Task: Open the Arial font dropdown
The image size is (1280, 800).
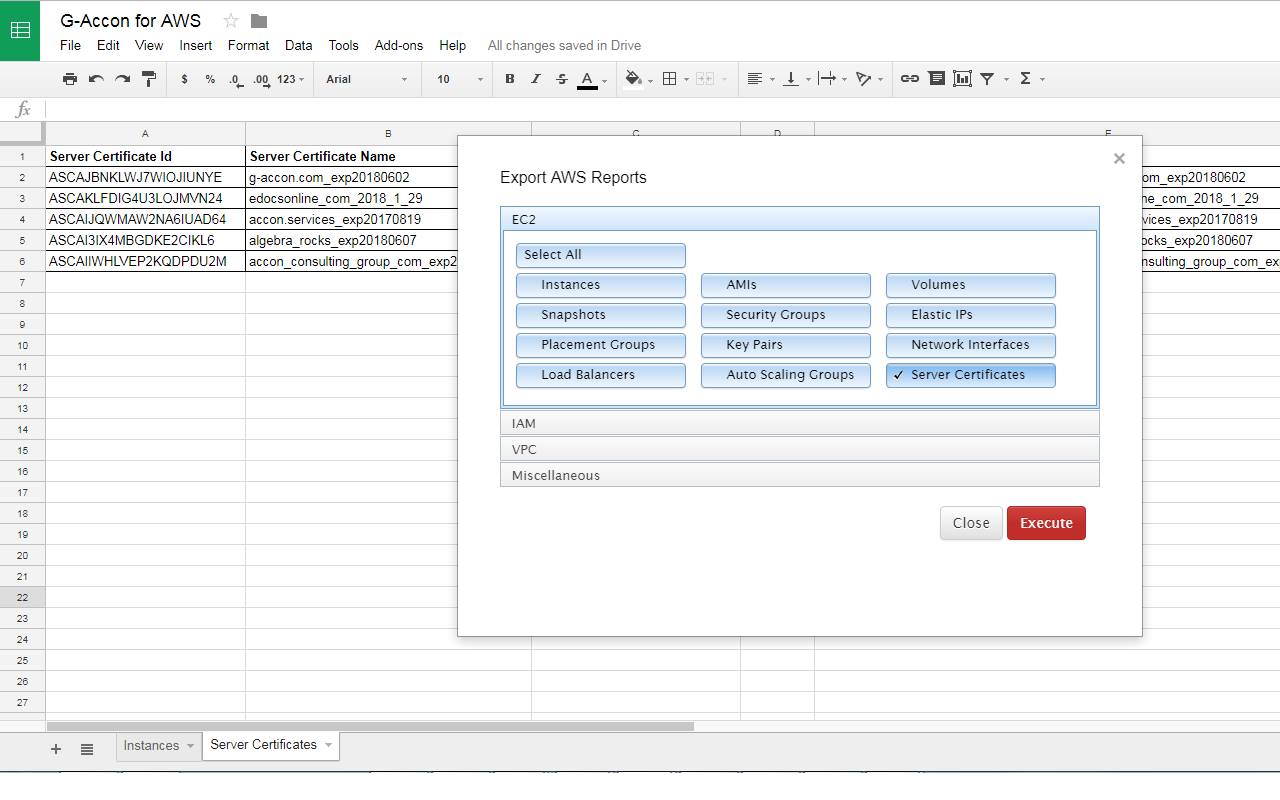Action: 366,79
